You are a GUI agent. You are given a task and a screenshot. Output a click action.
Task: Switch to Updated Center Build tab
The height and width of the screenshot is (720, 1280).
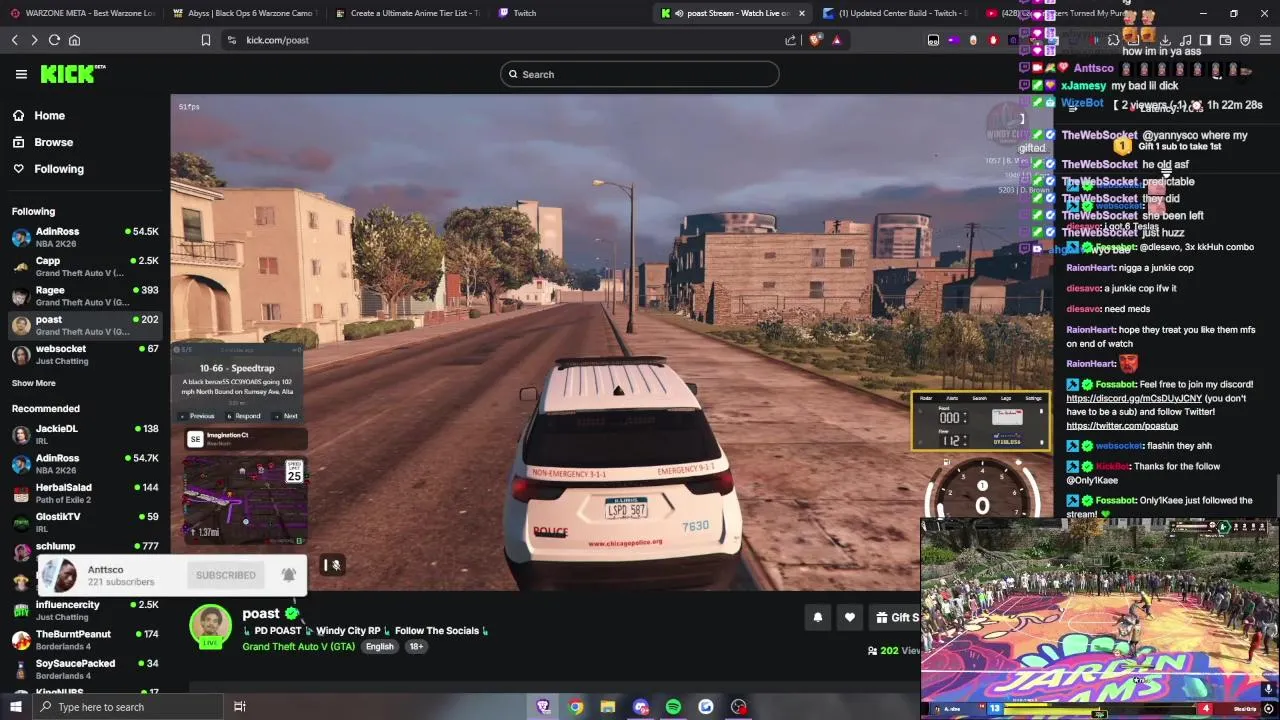[x=896, y=13]
